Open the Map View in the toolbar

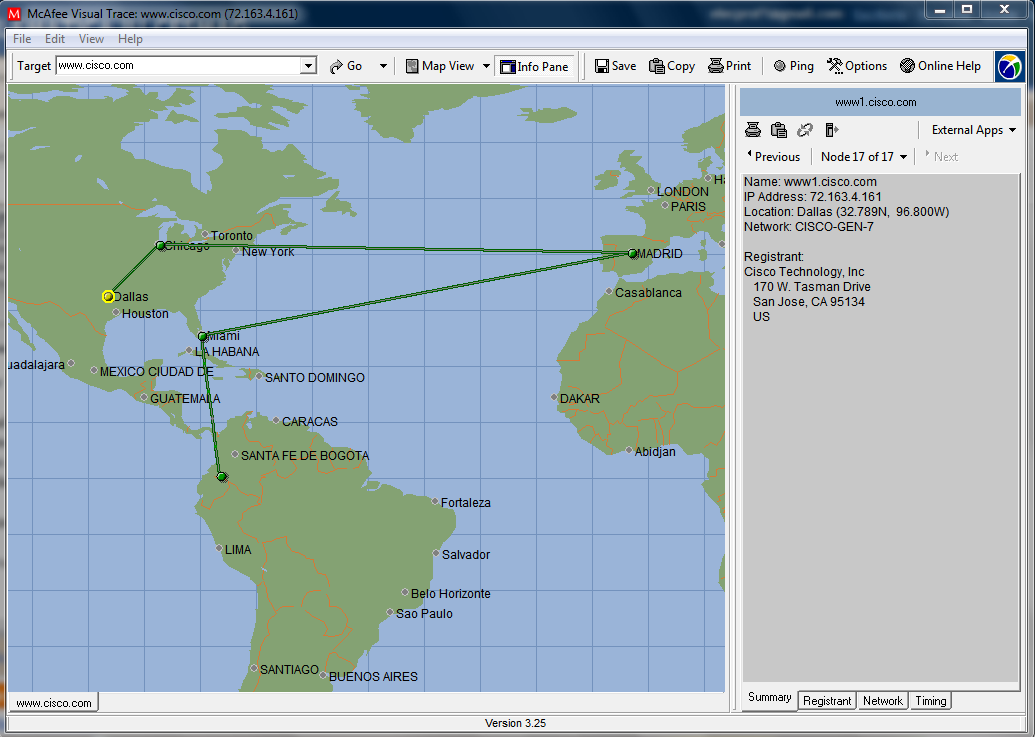click(x=440, y=66)
